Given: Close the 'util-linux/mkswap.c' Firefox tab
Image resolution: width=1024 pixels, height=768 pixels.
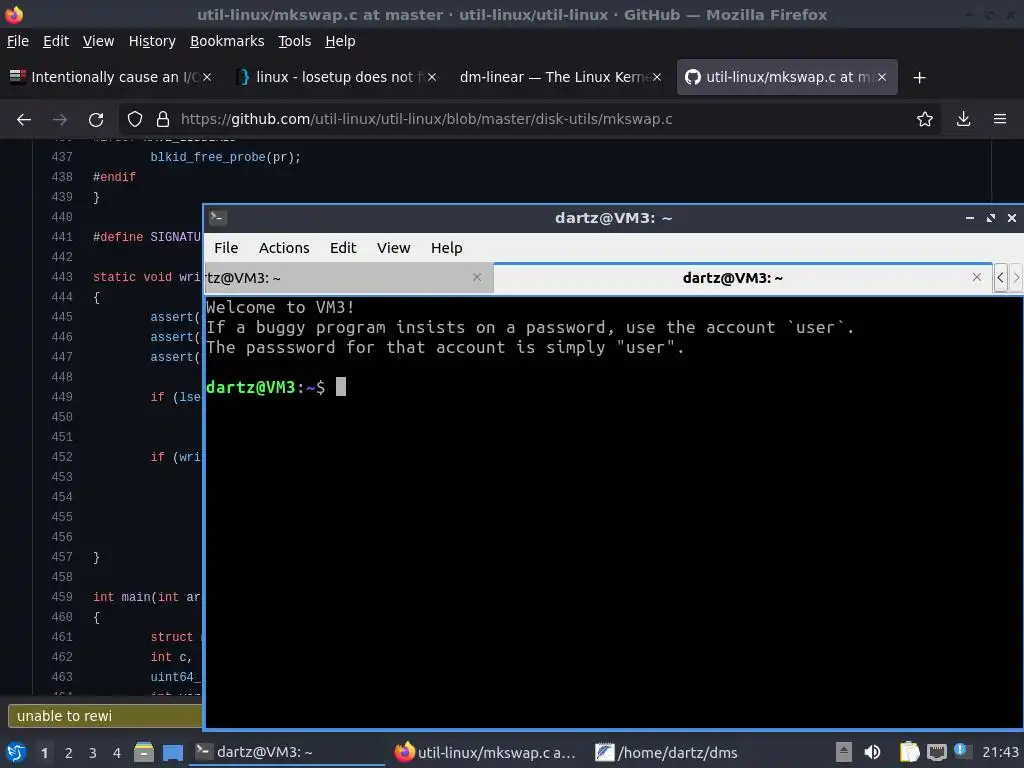Looking at the screenshot, I should 882,77.
